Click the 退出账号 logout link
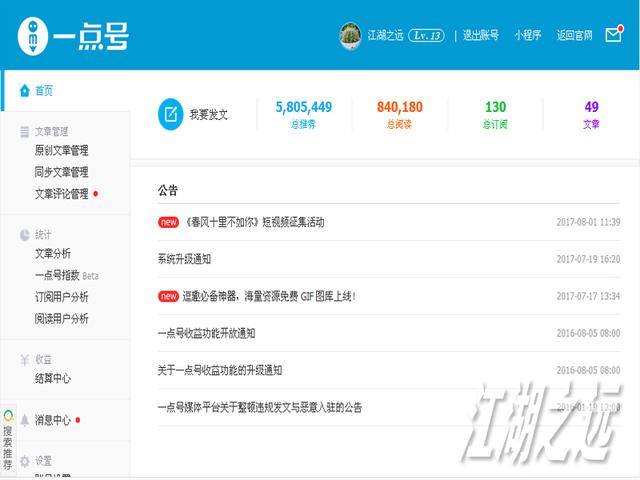The height and width of the screenshot is (480, 640). pos(480,36)
